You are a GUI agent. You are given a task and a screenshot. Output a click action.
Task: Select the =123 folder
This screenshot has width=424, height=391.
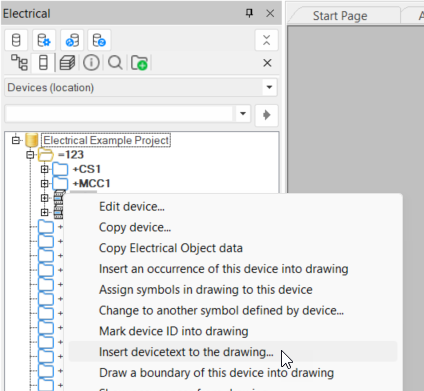[71, 155]
